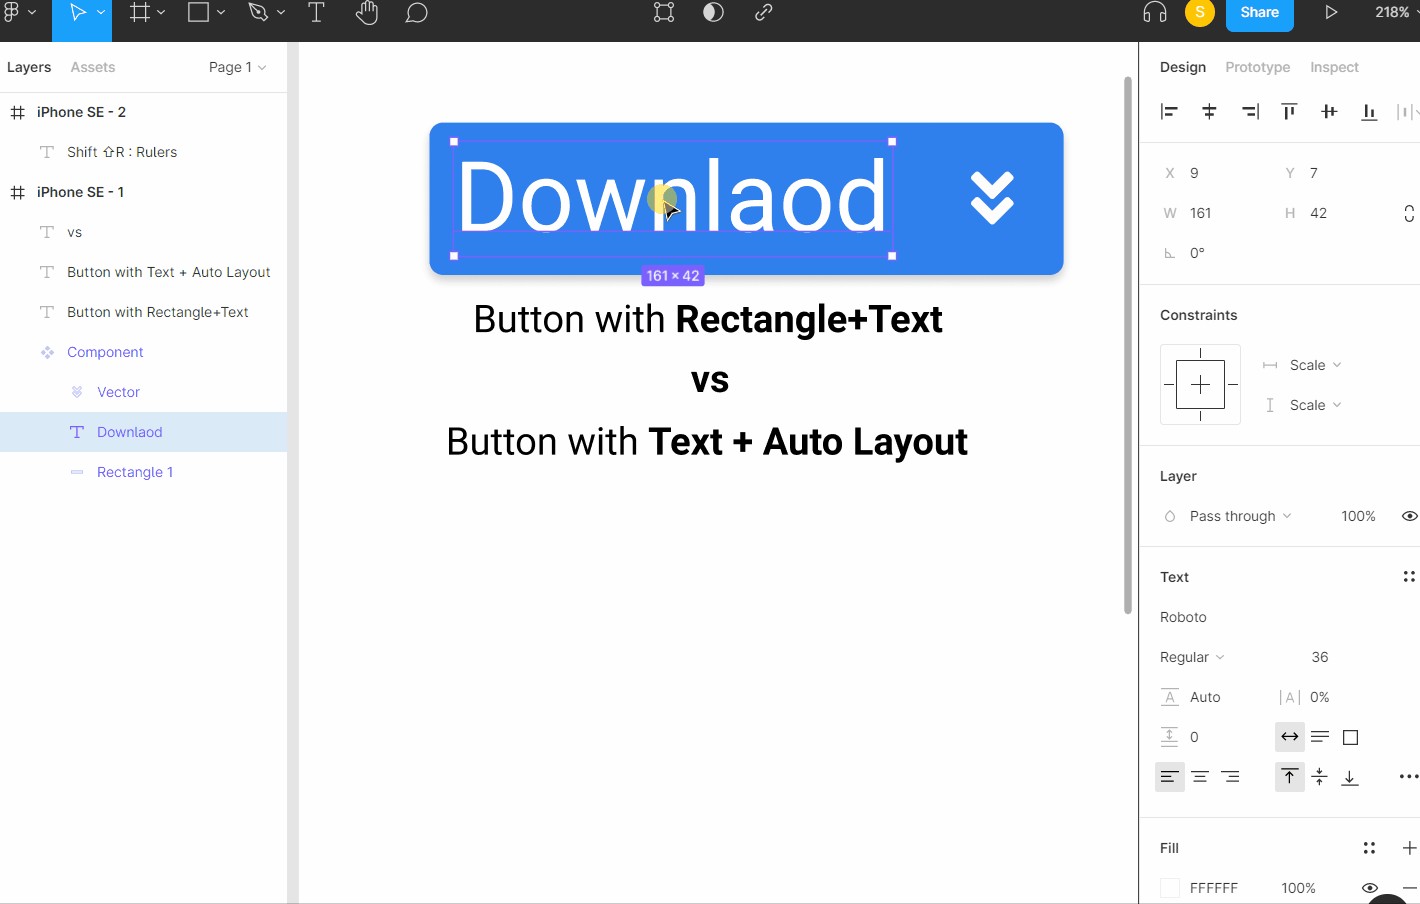
Task: Open Text style options dots
Action: pos(1408,576)
